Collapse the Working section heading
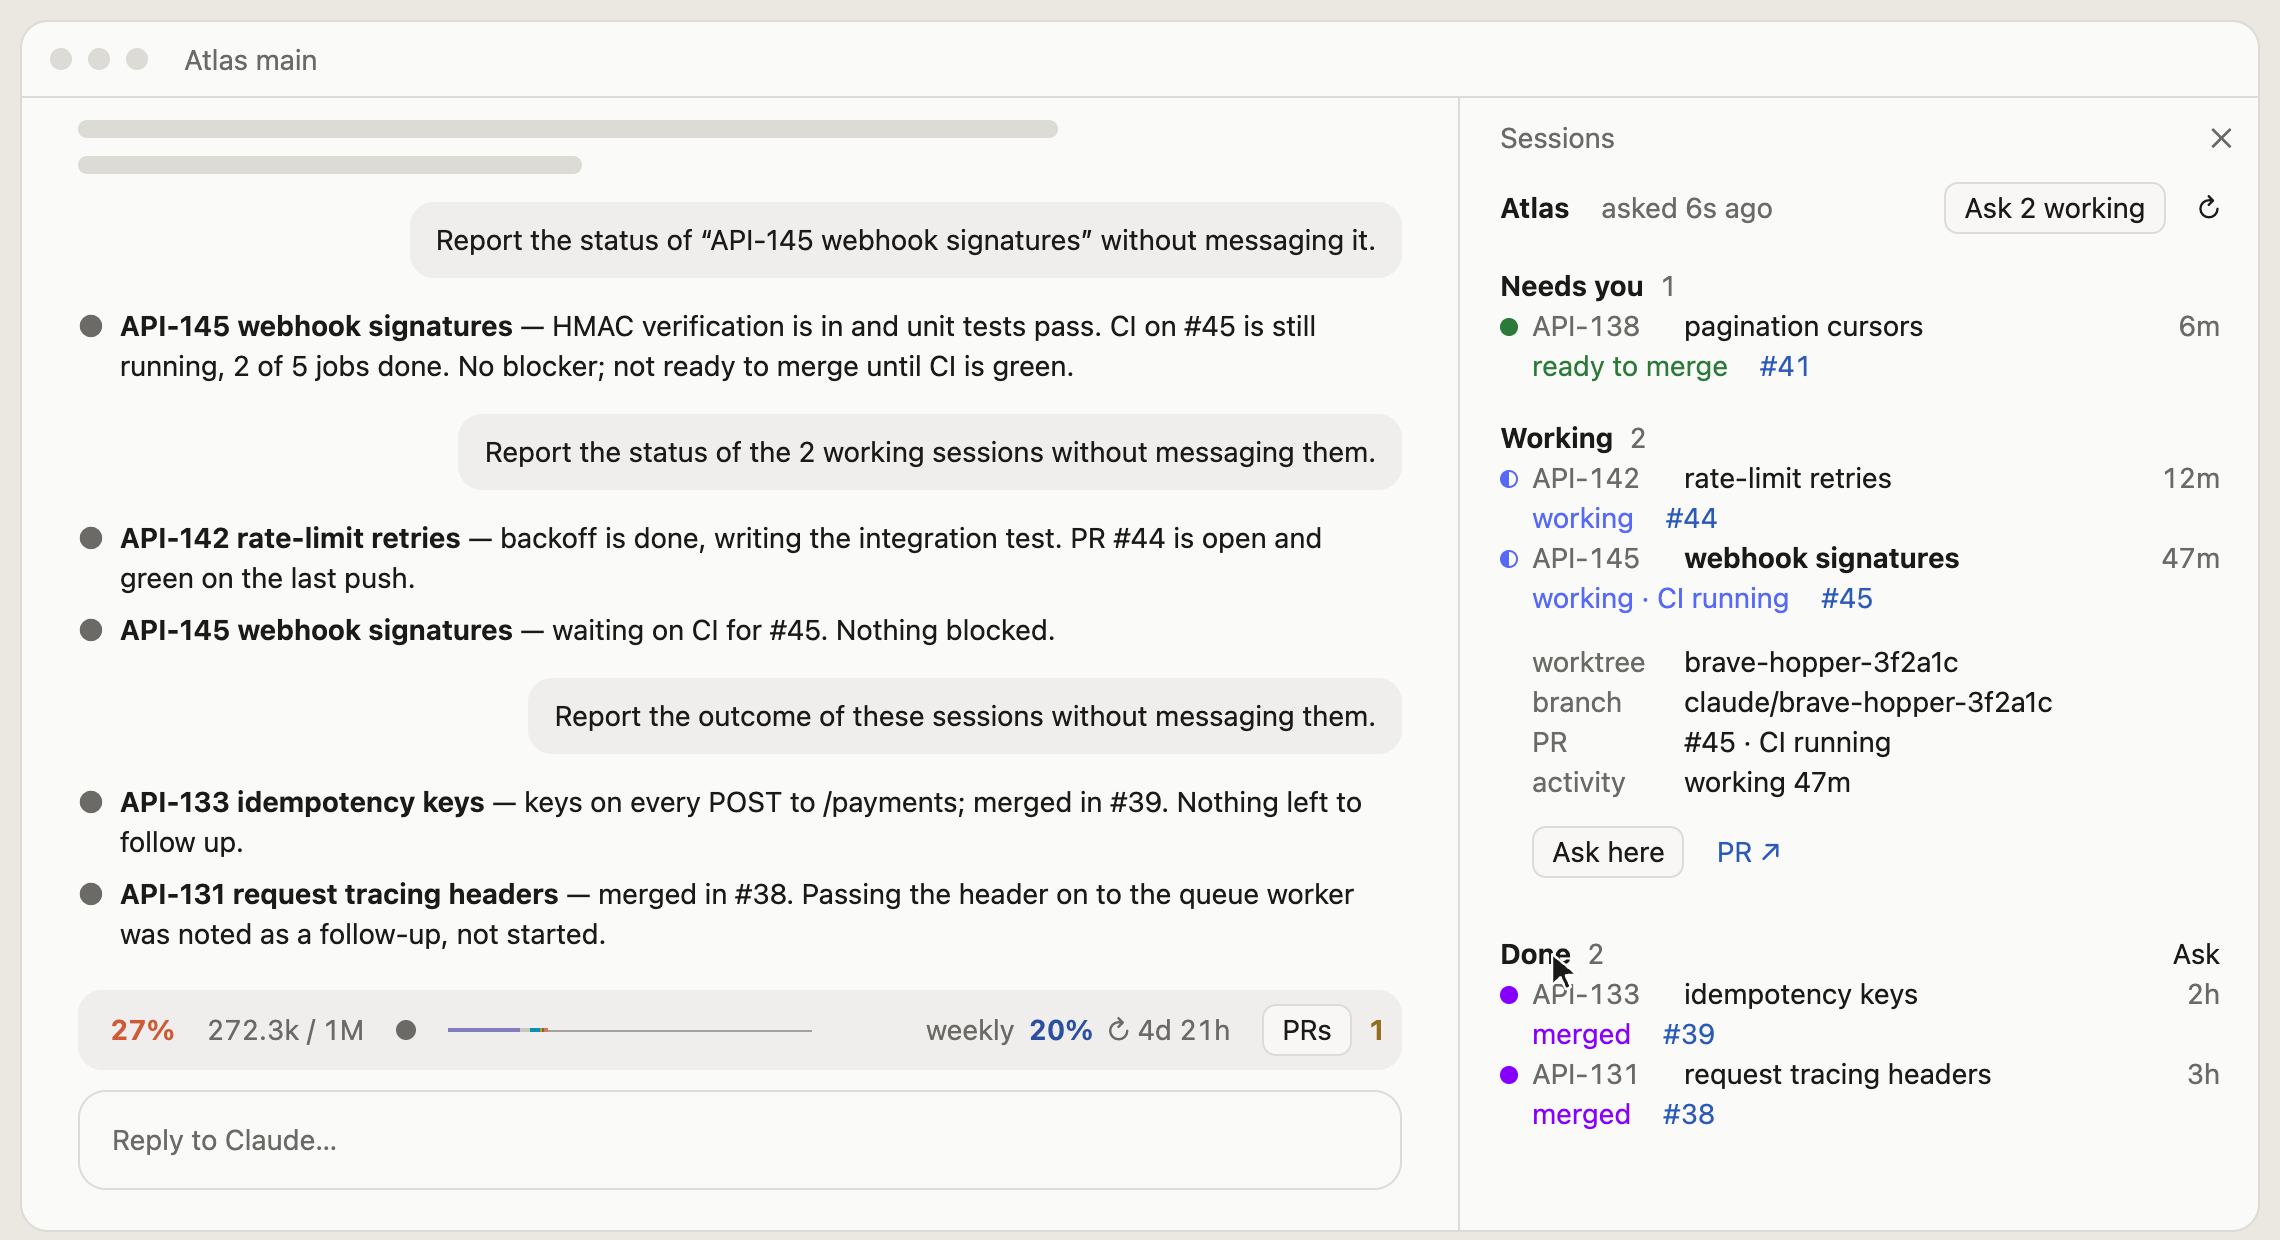2280x1240 pixels. [x=1556, y=438]
